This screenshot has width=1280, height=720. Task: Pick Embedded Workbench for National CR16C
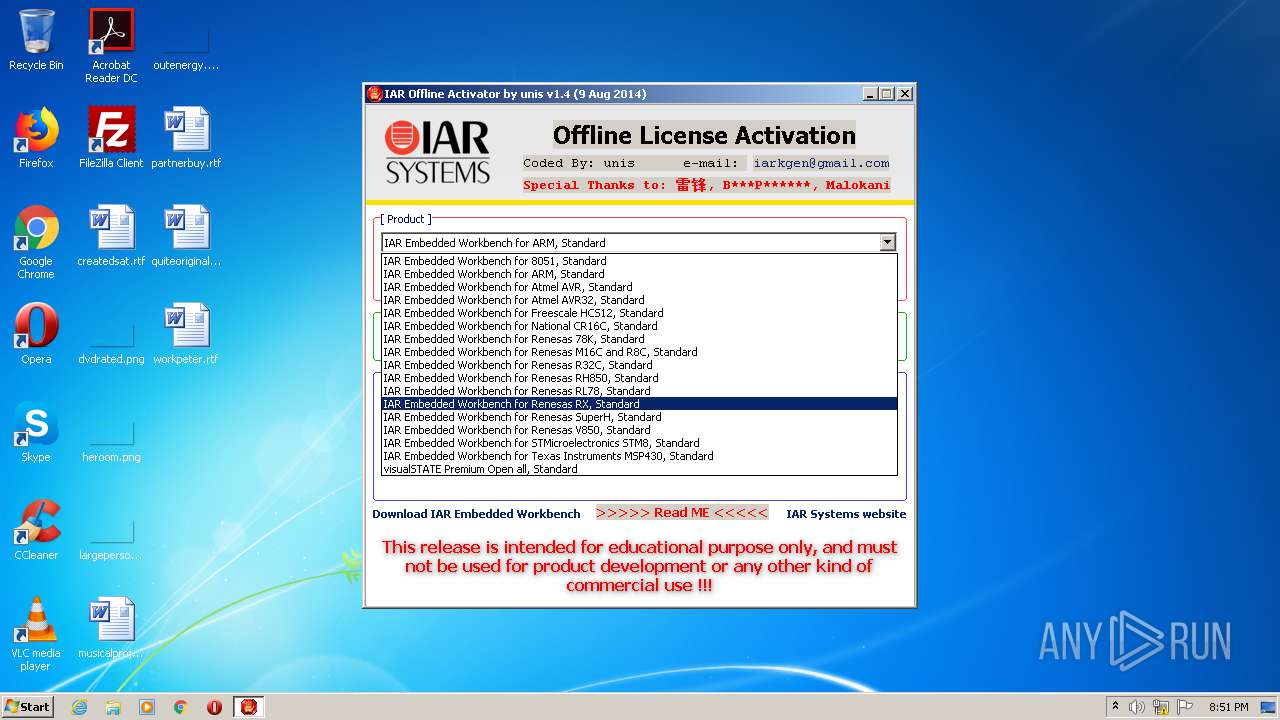[639, 326]
